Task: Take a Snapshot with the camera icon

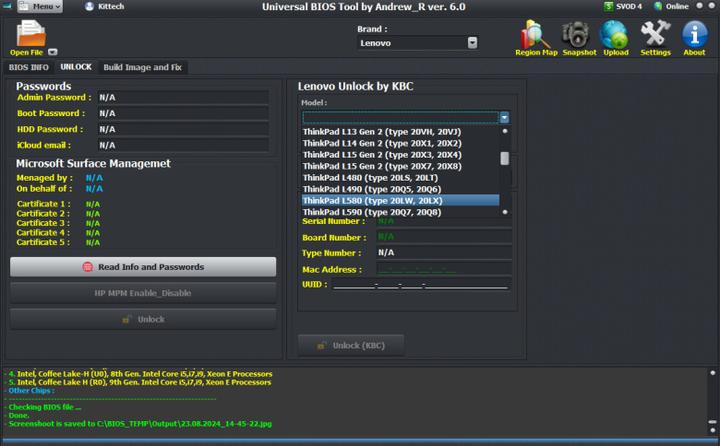Action: [579, 36]
